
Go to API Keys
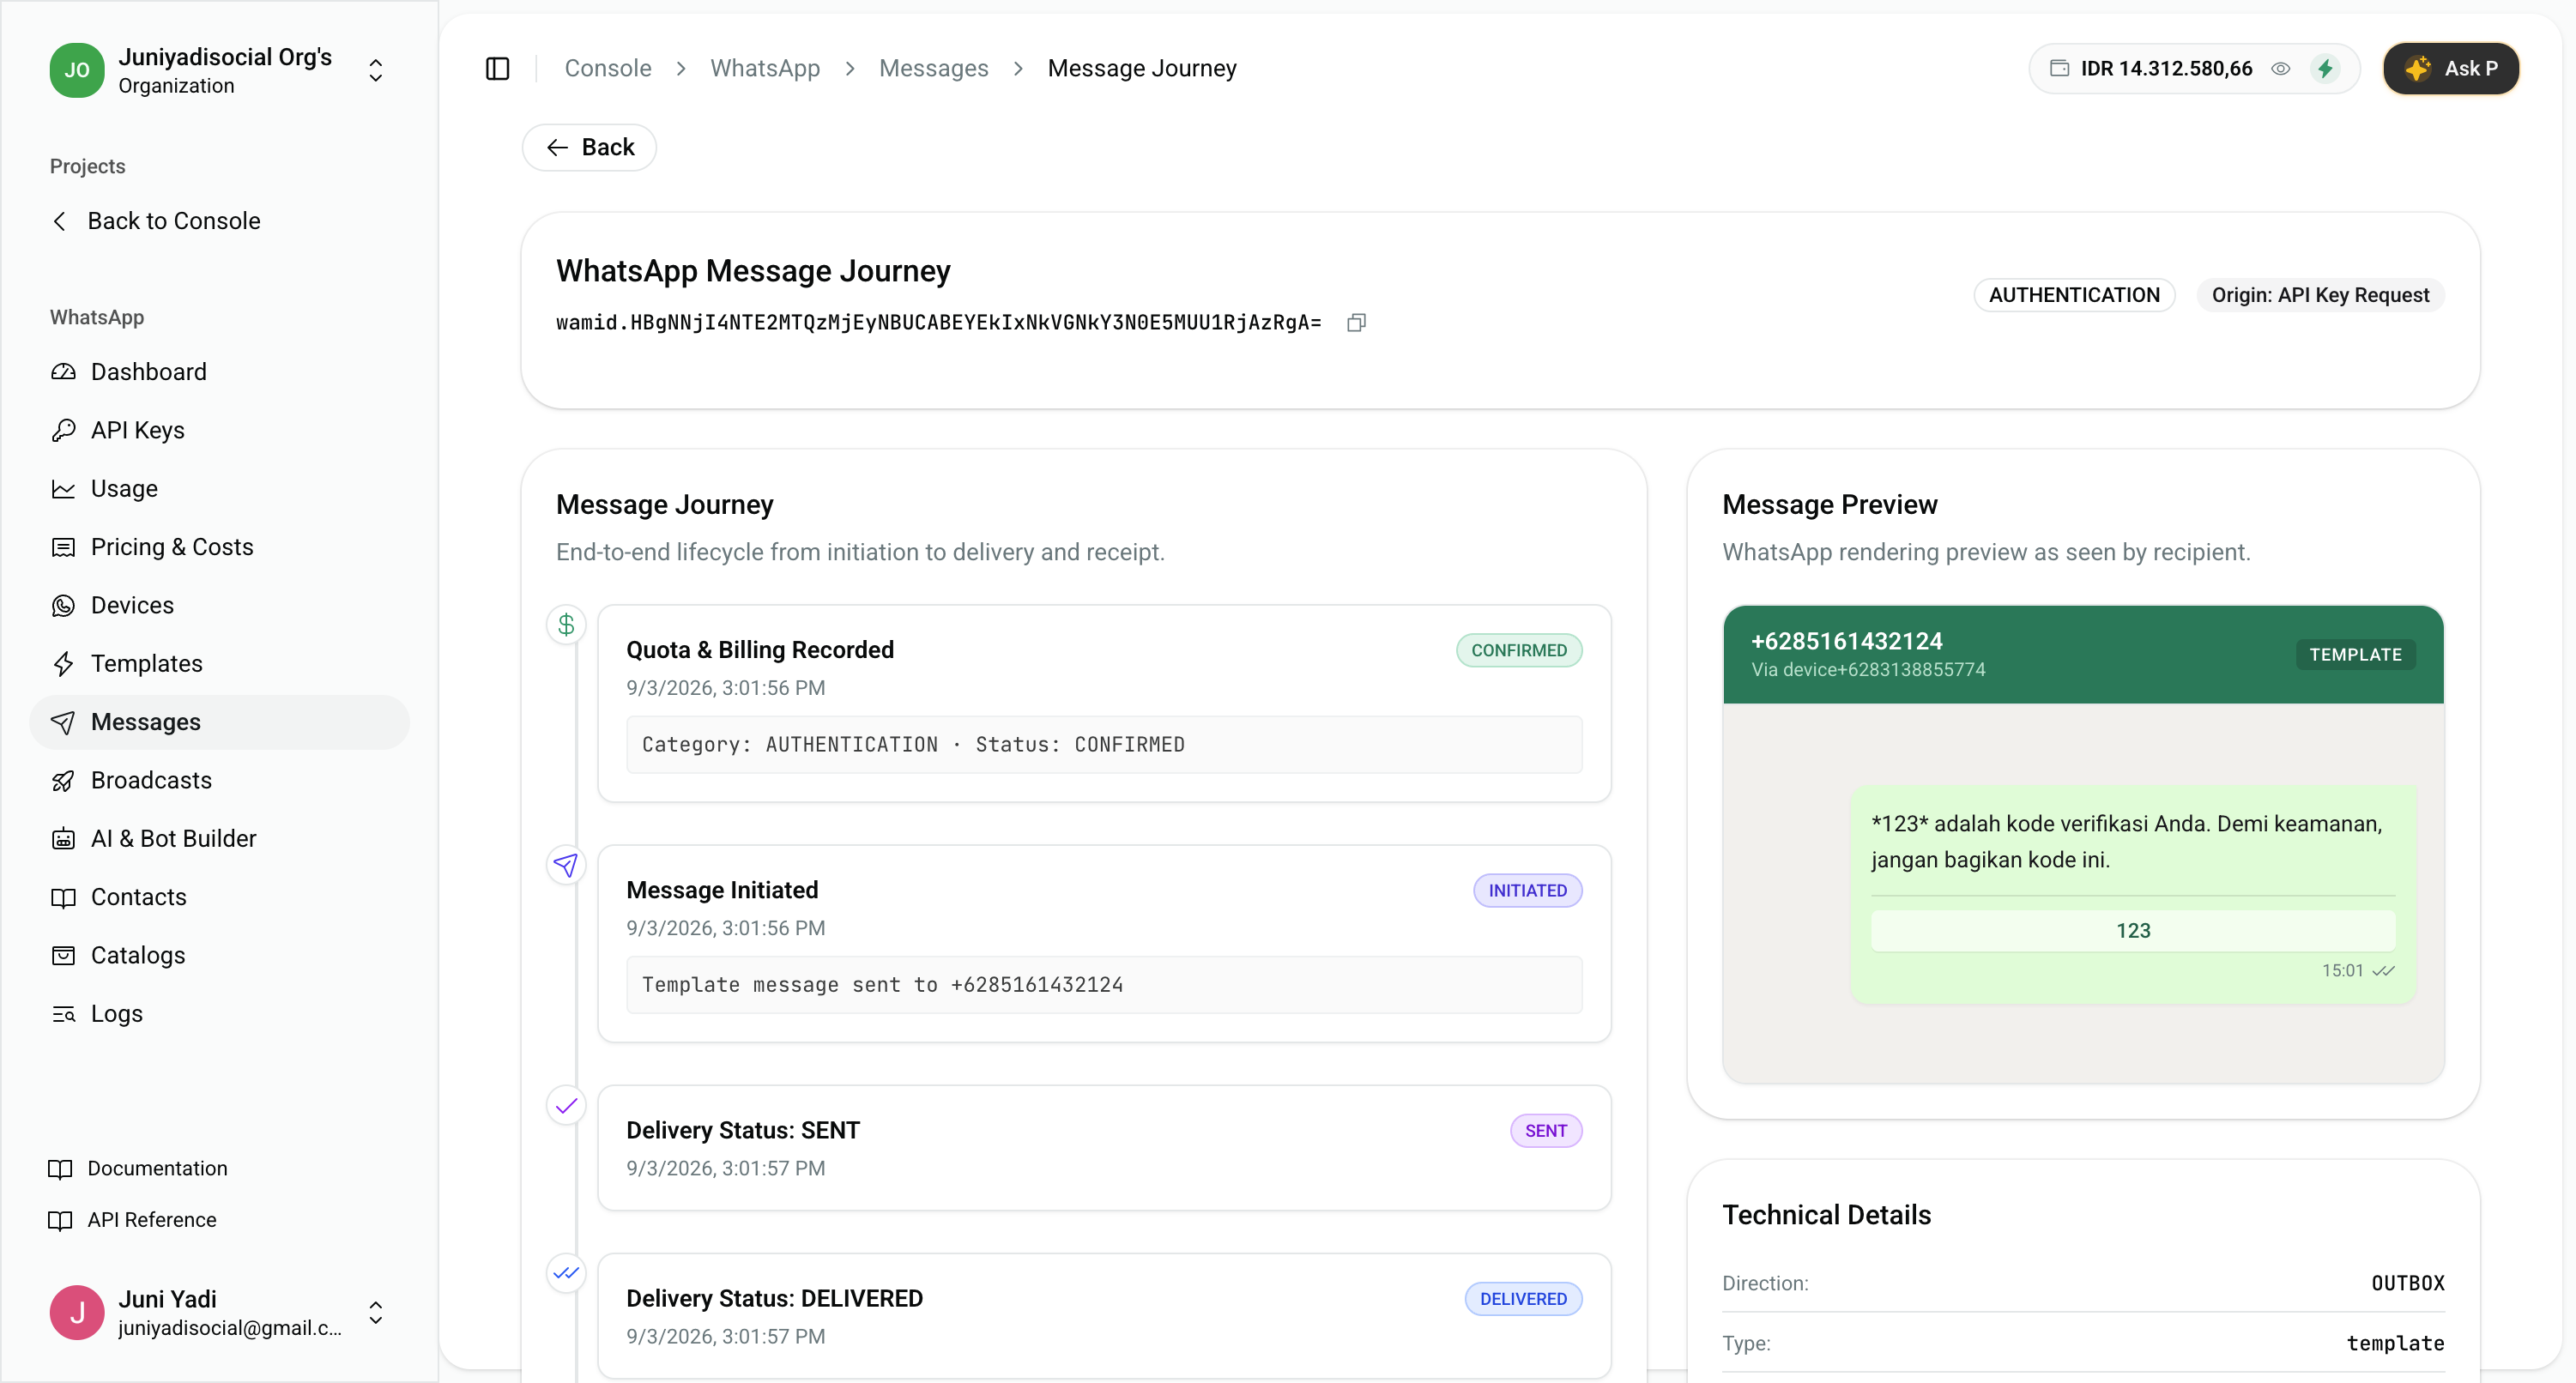click(219, 430)
